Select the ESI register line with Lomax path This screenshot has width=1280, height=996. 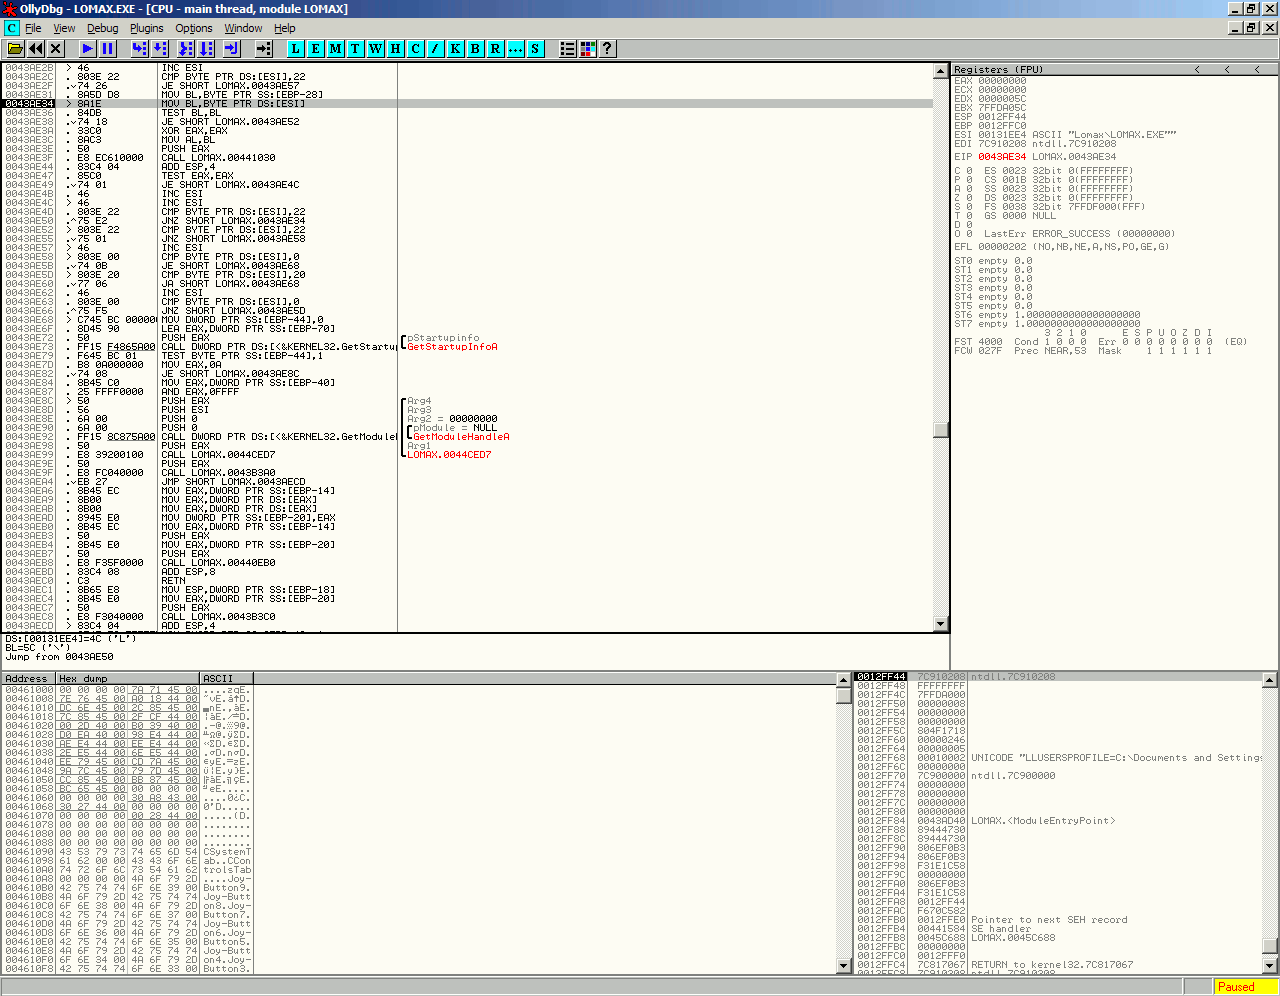(1065, 135)
